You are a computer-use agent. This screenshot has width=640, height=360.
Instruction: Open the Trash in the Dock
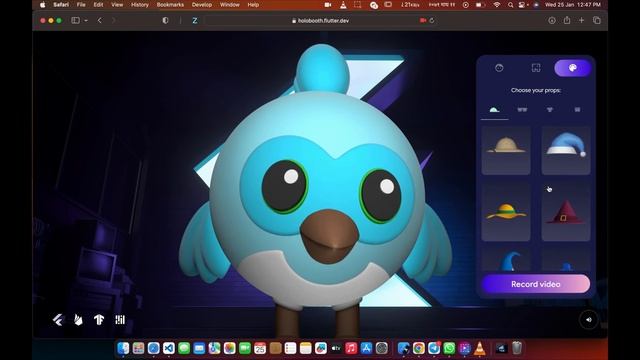[x=517, y=348]
